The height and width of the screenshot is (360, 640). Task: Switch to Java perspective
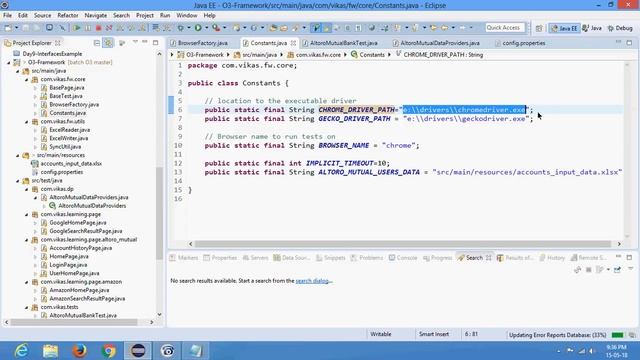[x=592, y=28]
